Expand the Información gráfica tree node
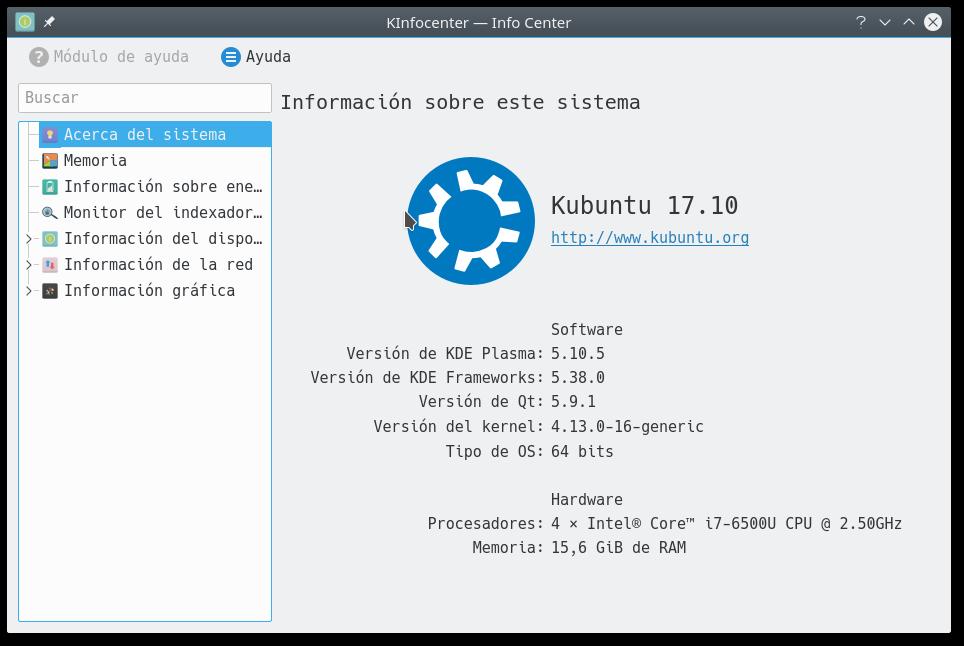The width and height of the screenshot is (964, 646). (x=28, y=291)
